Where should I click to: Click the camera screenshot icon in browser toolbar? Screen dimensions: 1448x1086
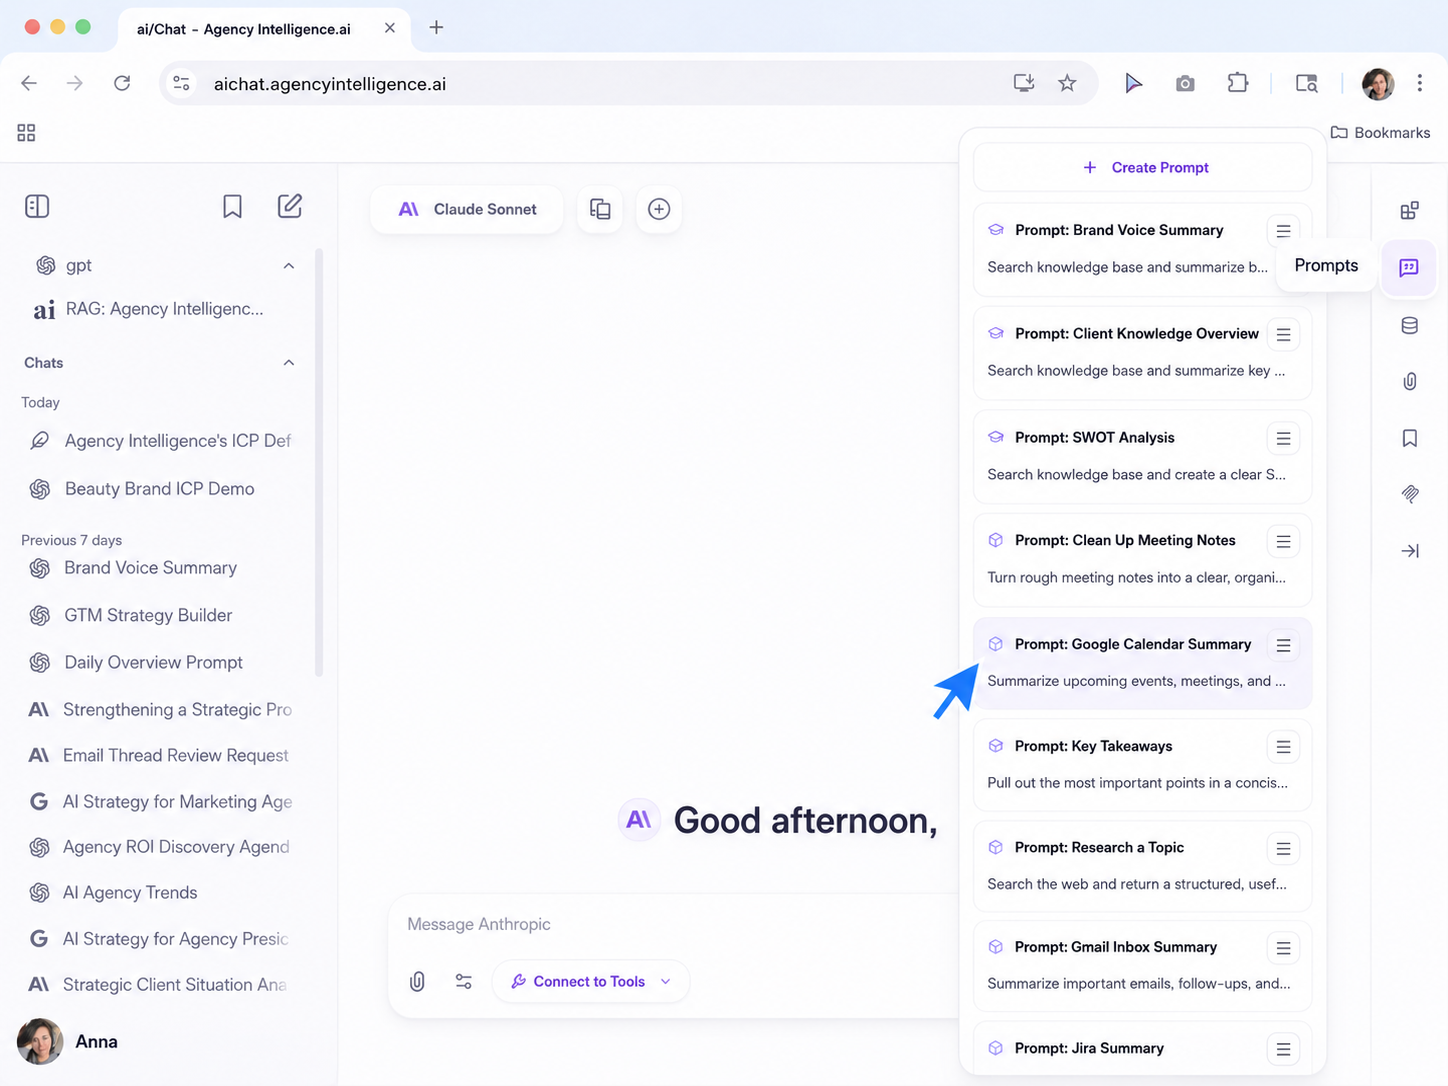(1185, 84)
